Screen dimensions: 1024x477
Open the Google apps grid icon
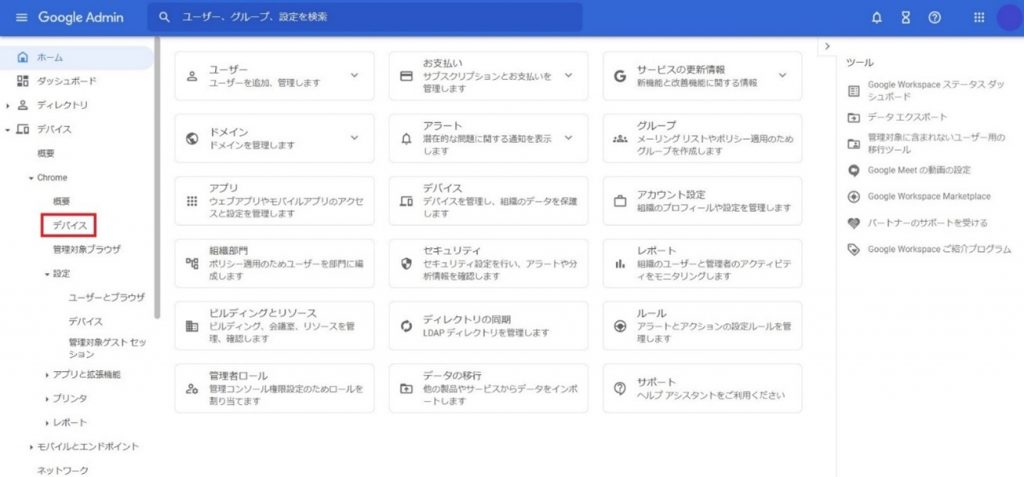tap(979, 18)
